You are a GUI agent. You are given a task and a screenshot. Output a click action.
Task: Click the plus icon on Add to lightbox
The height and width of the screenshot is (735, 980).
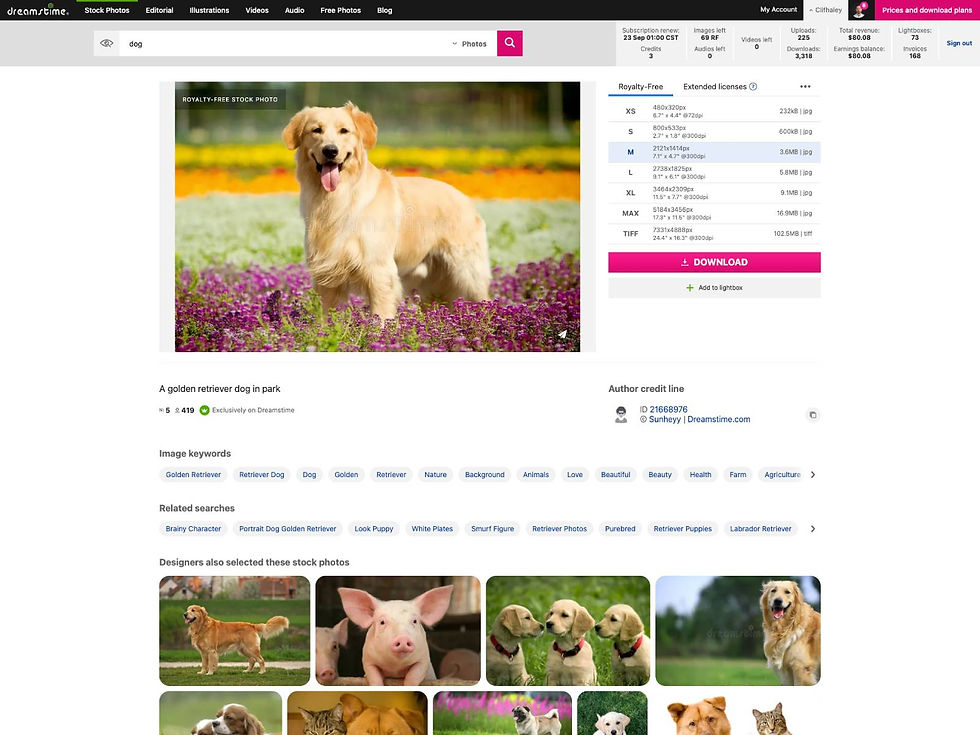pyautogui.click(x=690, y=288)
